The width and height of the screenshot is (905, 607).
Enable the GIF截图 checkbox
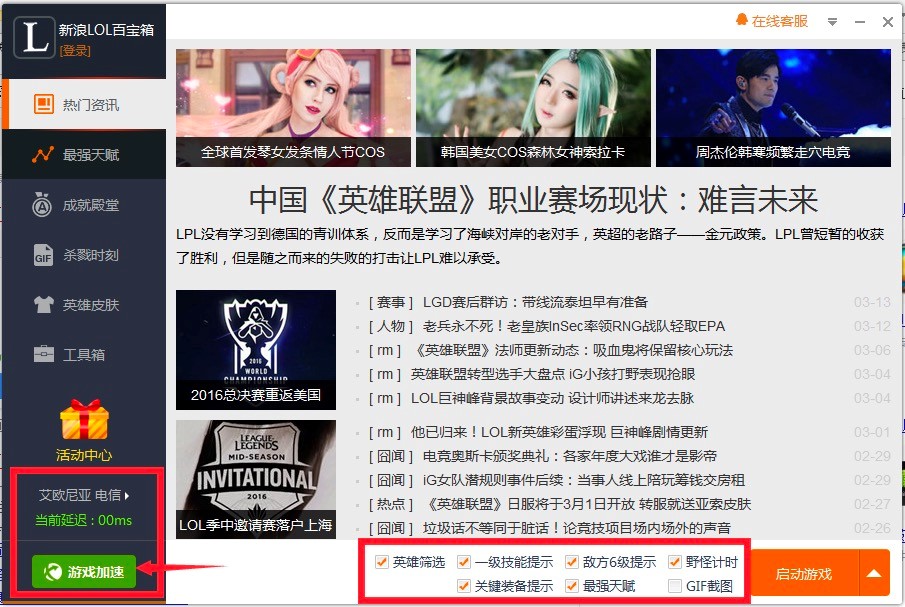[x=675, y=586]
